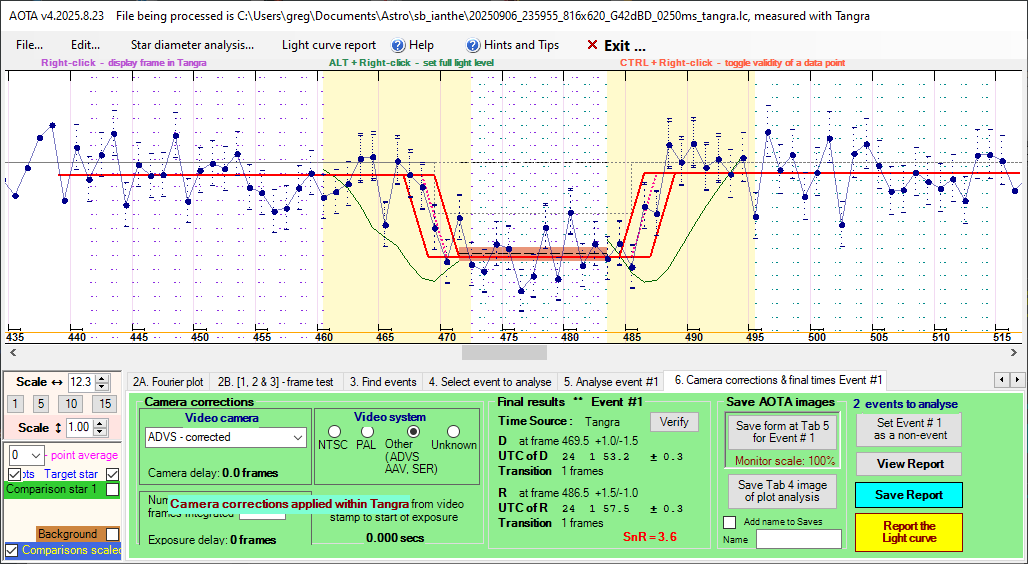Image resolution: width=1028 pixels, height=564 pixels.
Task: Click the Help question mark icon
Action: tap(397, 45)
